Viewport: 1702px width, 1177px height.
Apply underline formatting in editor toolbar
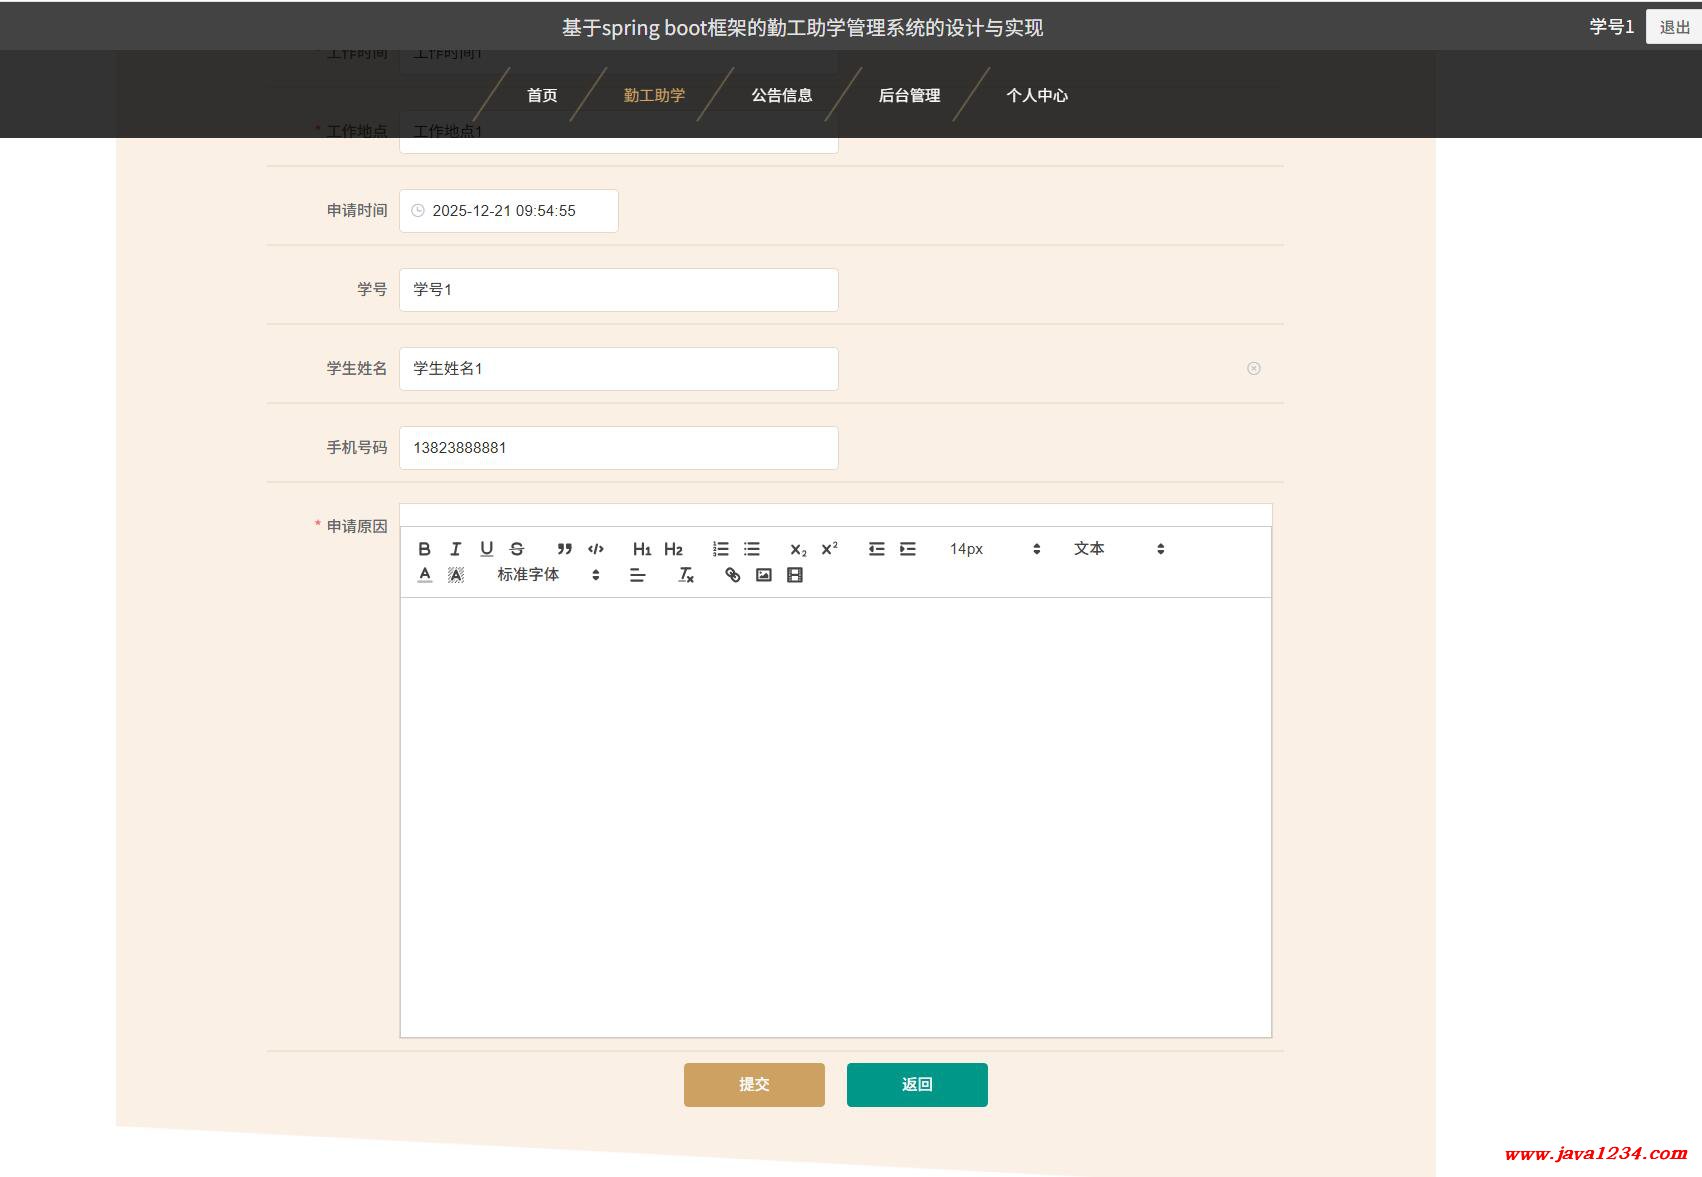pyautogui.click(x=486, y=549)
